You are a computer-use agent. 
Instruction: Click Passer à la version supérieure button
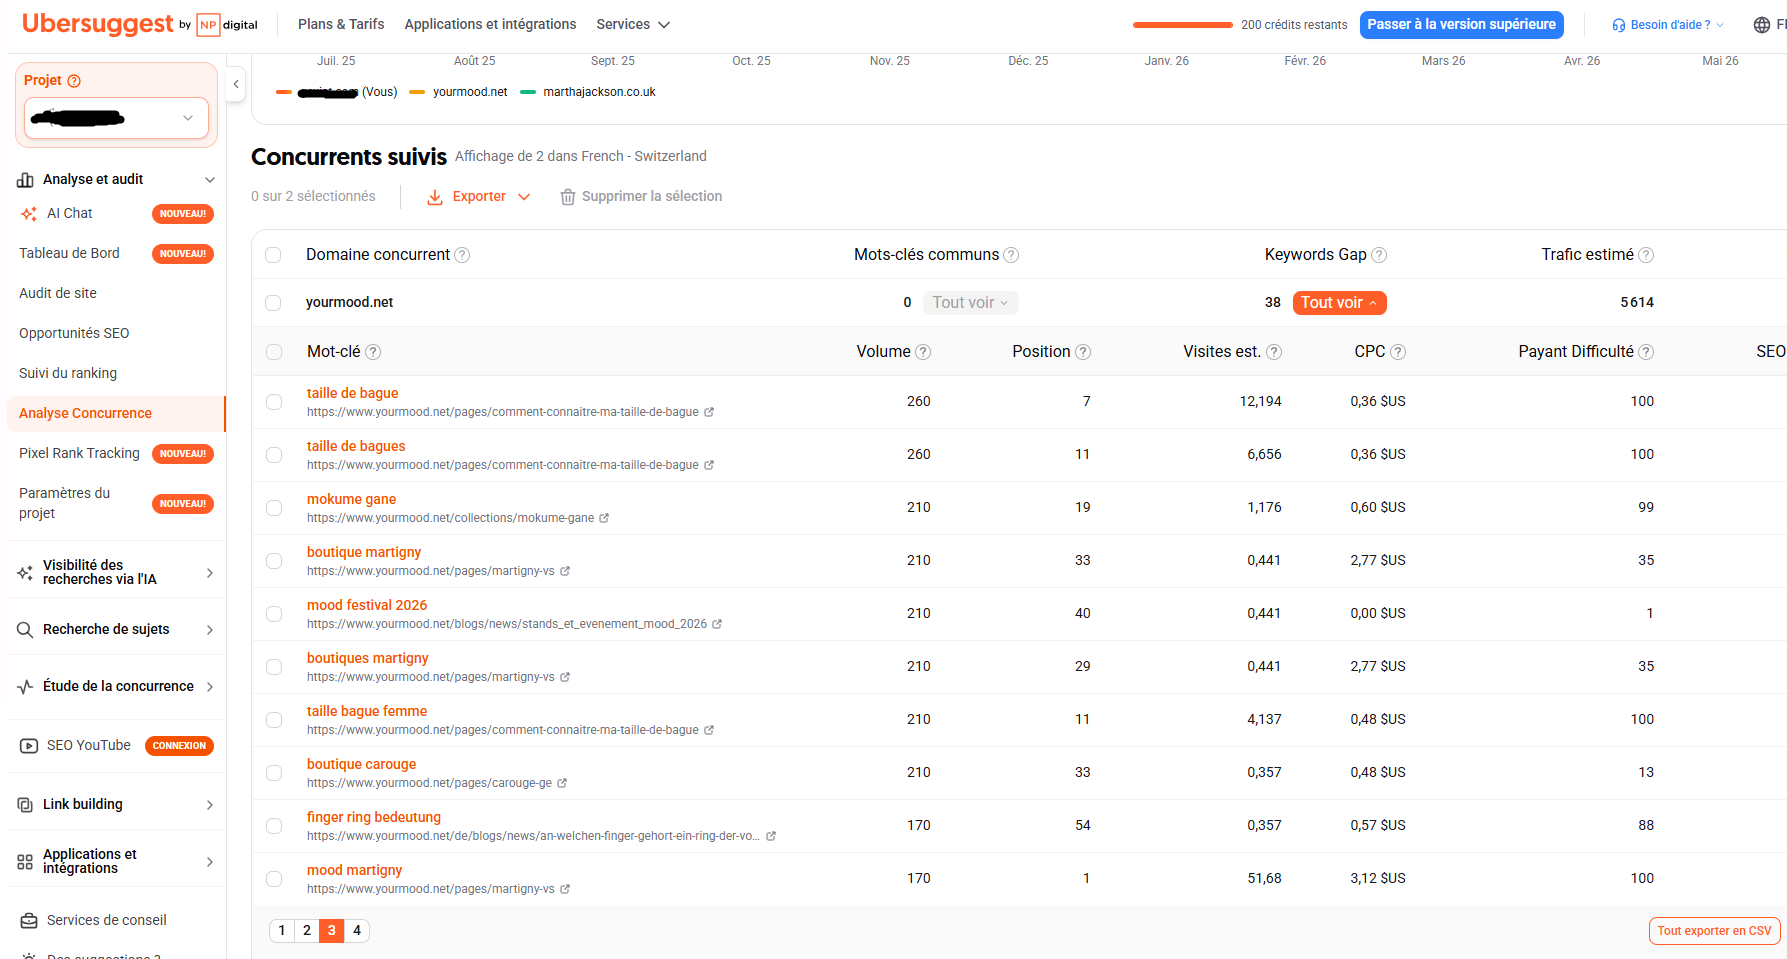point(1461,25)
